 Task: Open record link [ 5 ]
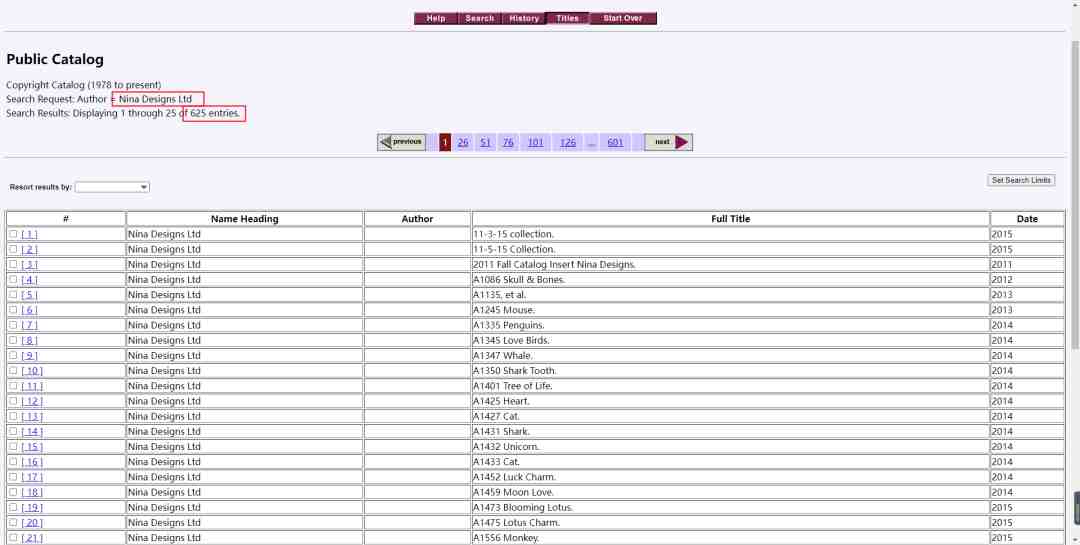click(30, 295)
